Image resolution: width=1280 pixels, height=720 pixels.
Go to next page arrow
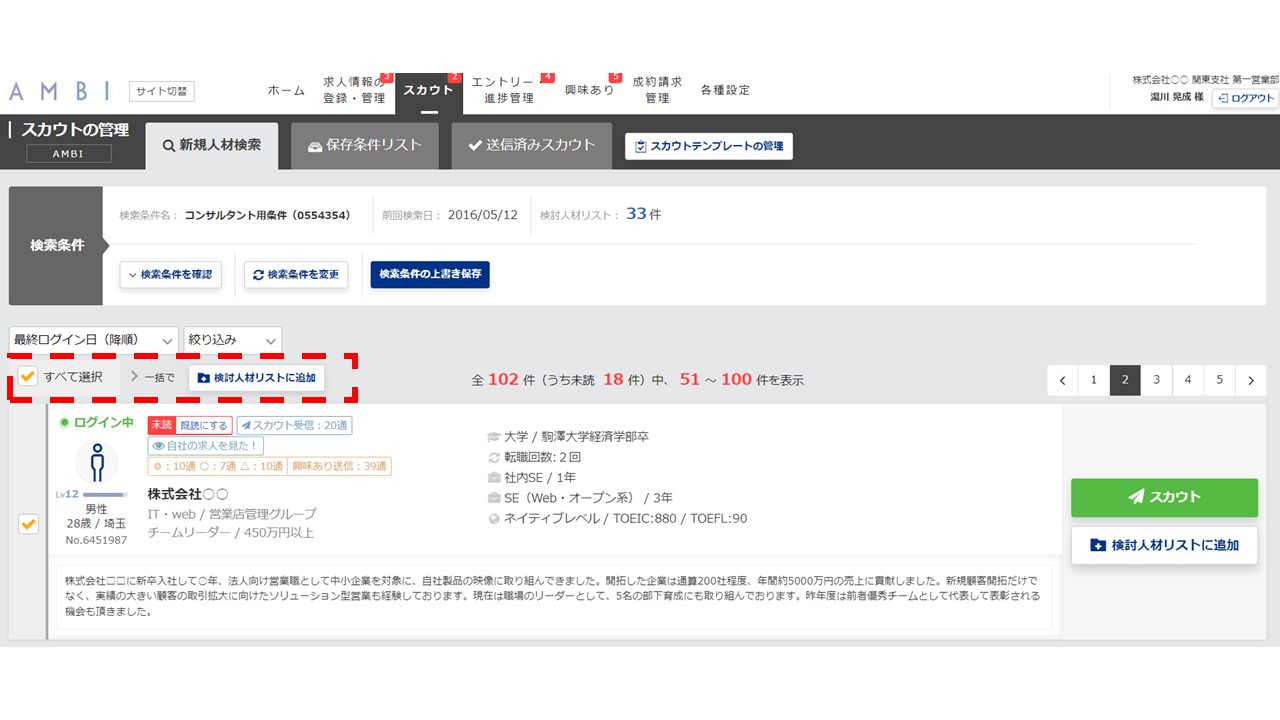pos(1251,380)
